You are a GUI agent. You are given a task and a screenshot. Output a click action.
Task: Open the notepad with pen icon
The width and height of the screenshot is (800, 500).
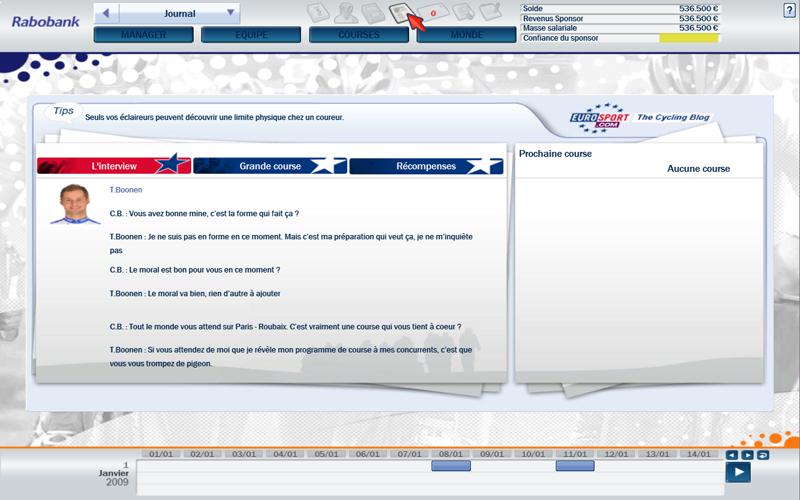489,13
